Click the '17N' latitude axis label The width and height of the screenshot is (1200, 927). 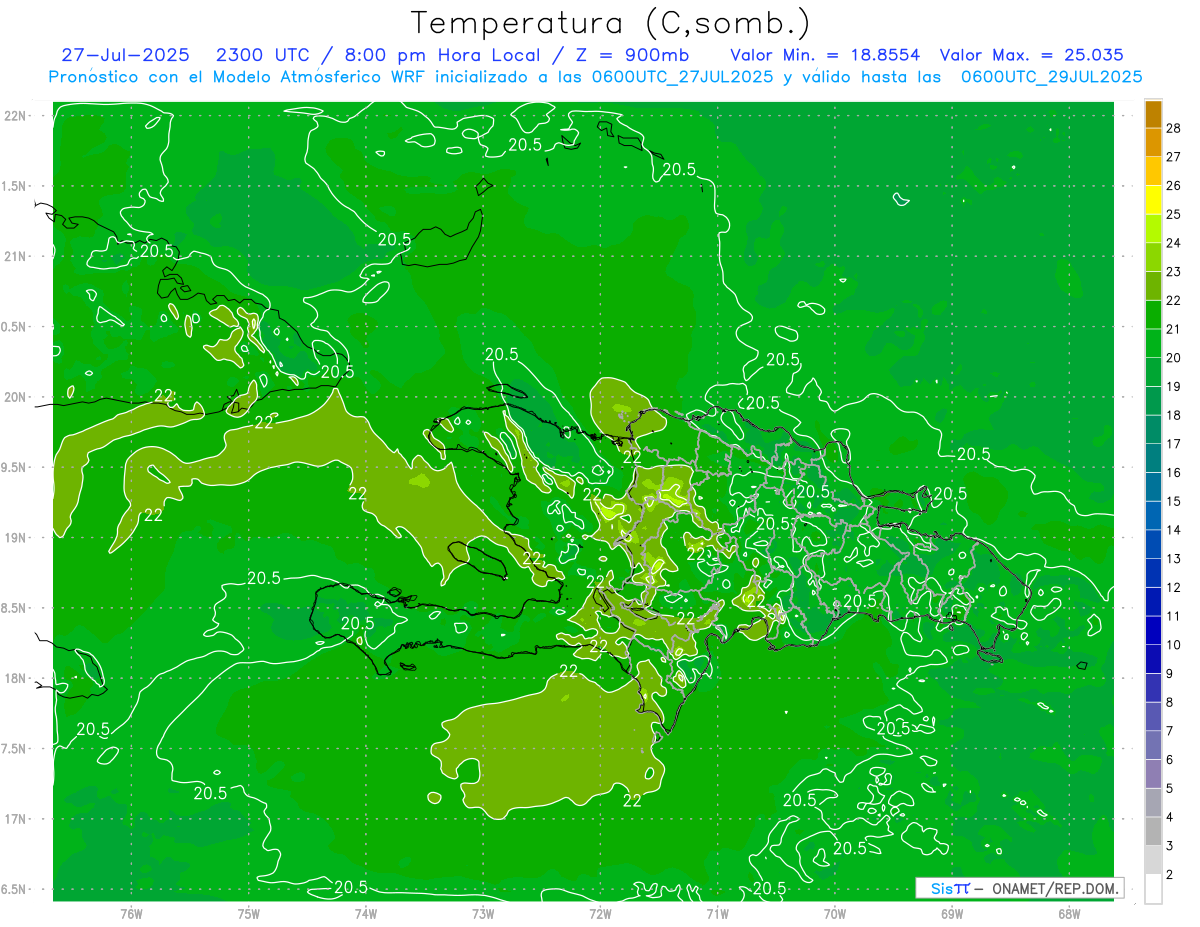[16, 820]
